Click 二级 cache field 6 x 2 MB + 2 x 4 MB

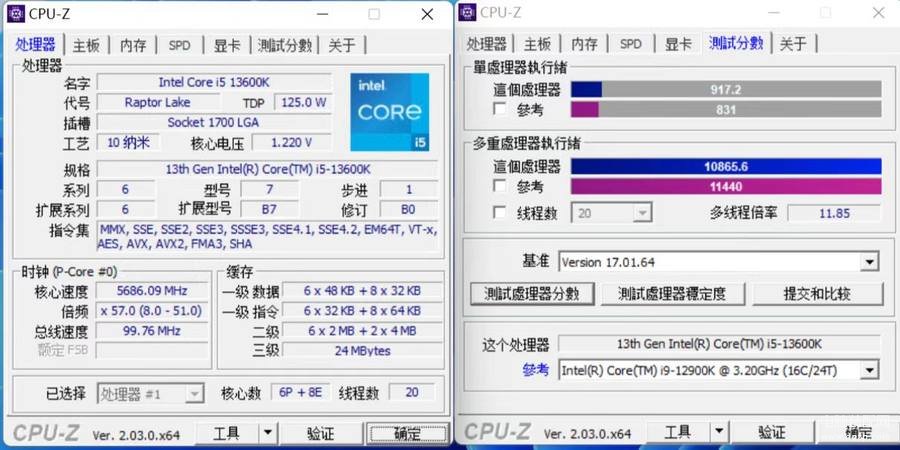[x=363, y=331]
